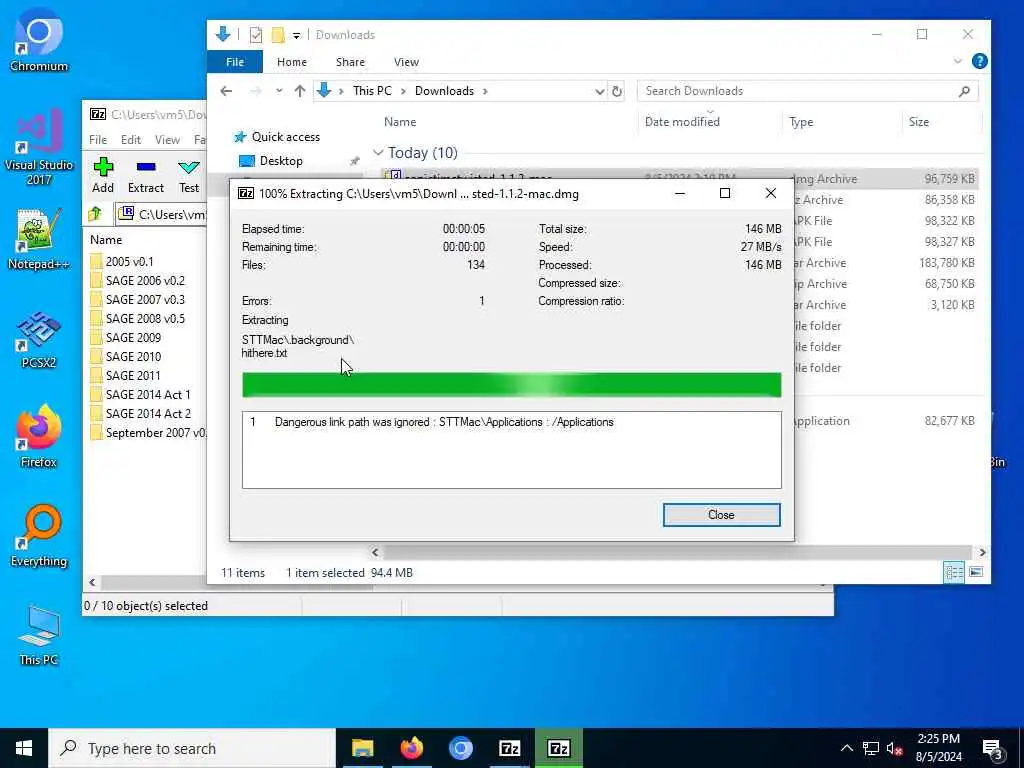Click the muted volume tray icon
1024x768 pixels.
pyautogui.click(x=895, y=748)
